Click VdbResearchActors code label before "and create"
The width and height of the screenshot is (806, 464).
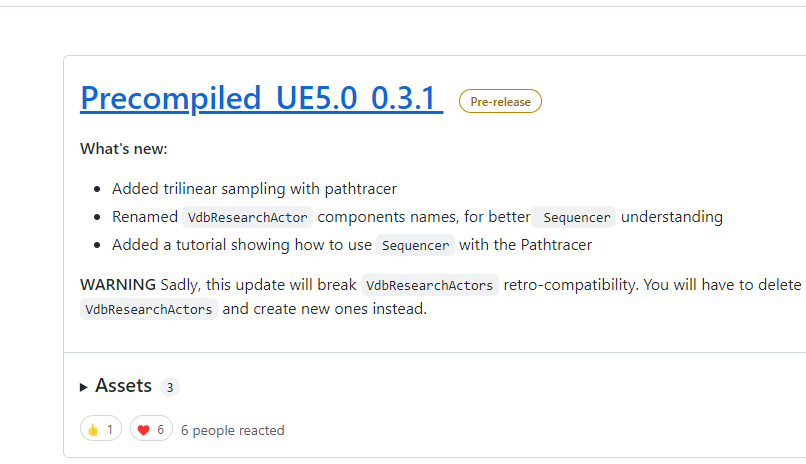coord(149,309)
